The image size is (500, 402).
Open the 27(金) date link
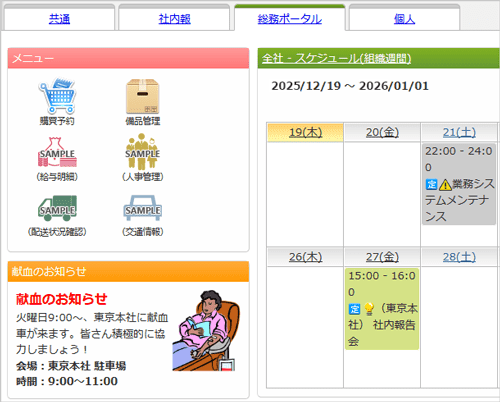pyautogui.click(x=382, y=257)
